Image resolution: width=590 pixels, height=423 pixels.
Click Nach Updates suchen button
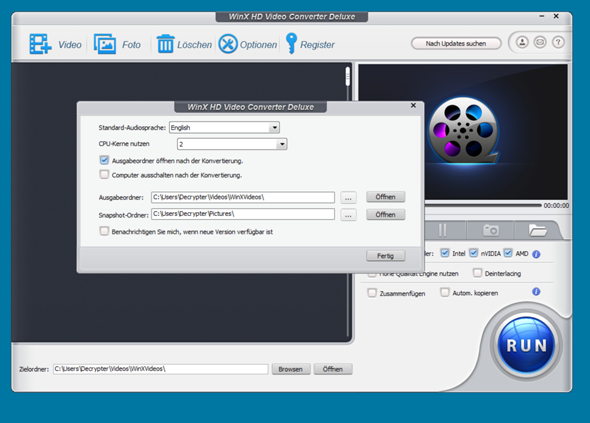456,44
